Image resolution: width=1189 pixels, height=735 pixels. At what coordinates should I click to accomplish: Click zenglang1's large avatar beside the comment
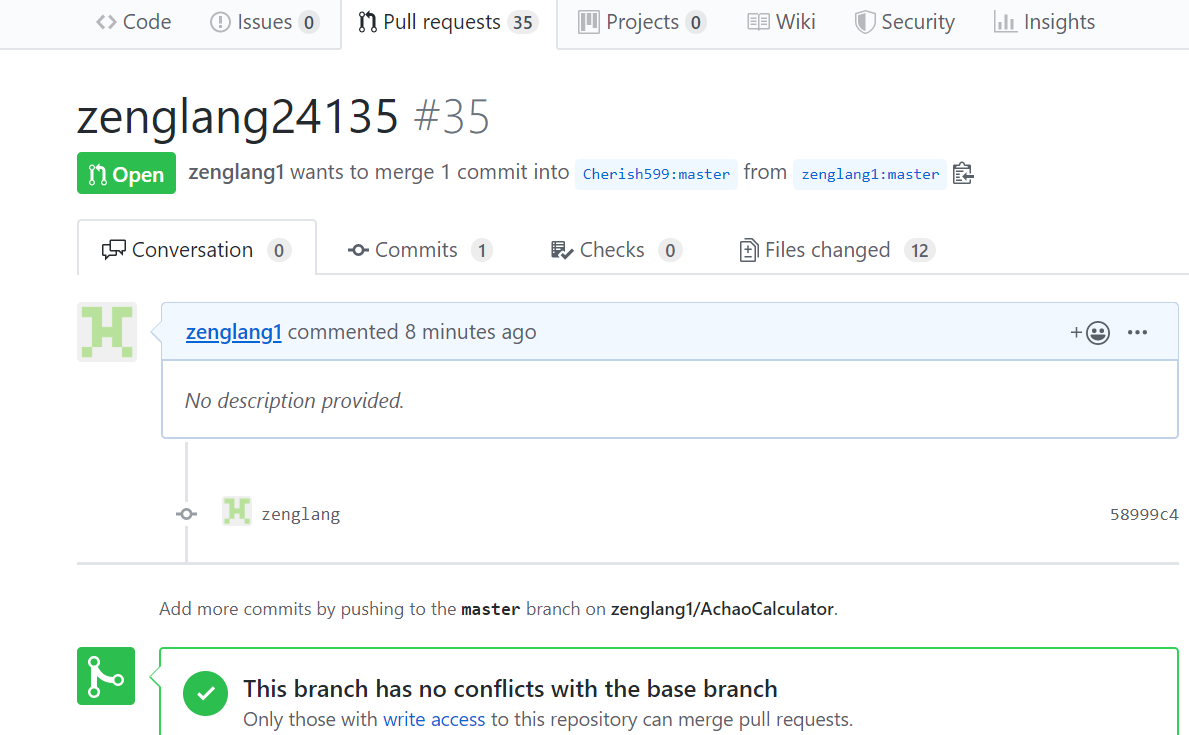(107, 332)
